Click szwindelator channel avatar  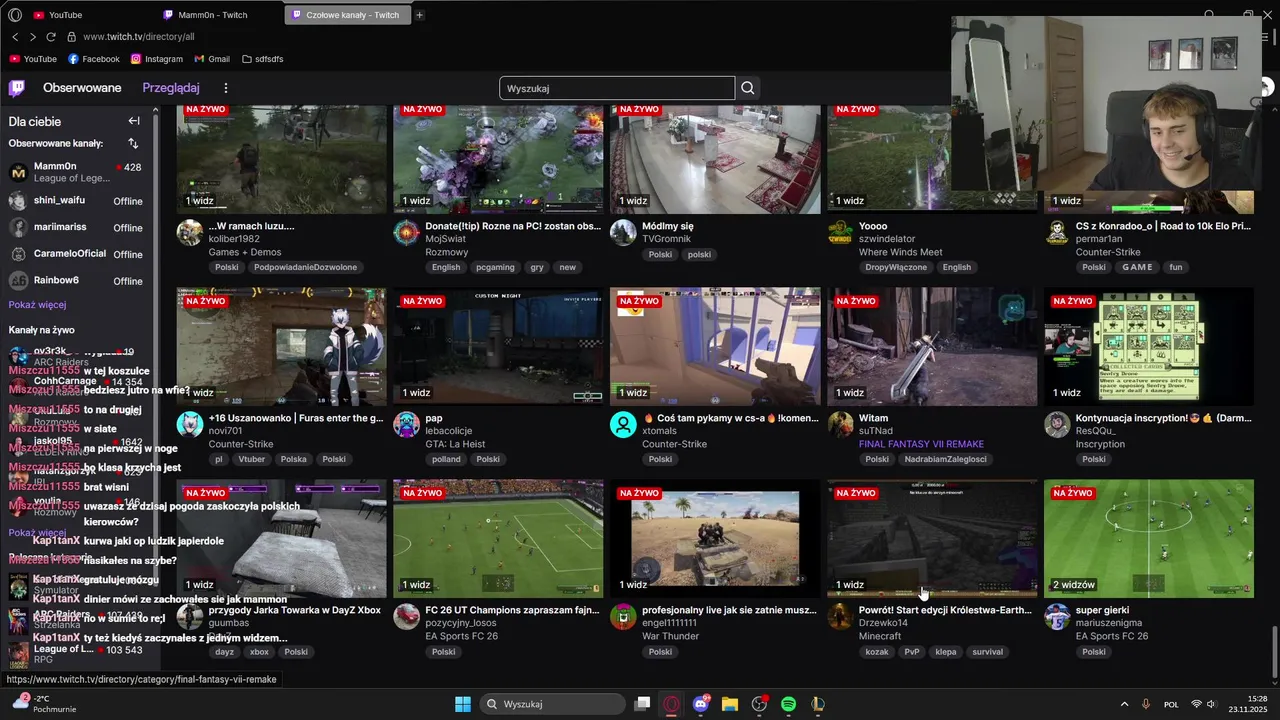(840, 233)
